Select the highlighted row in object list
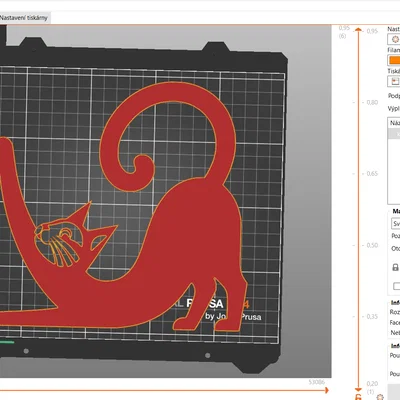This screenshot has height=400, width=400. (394, 134)
